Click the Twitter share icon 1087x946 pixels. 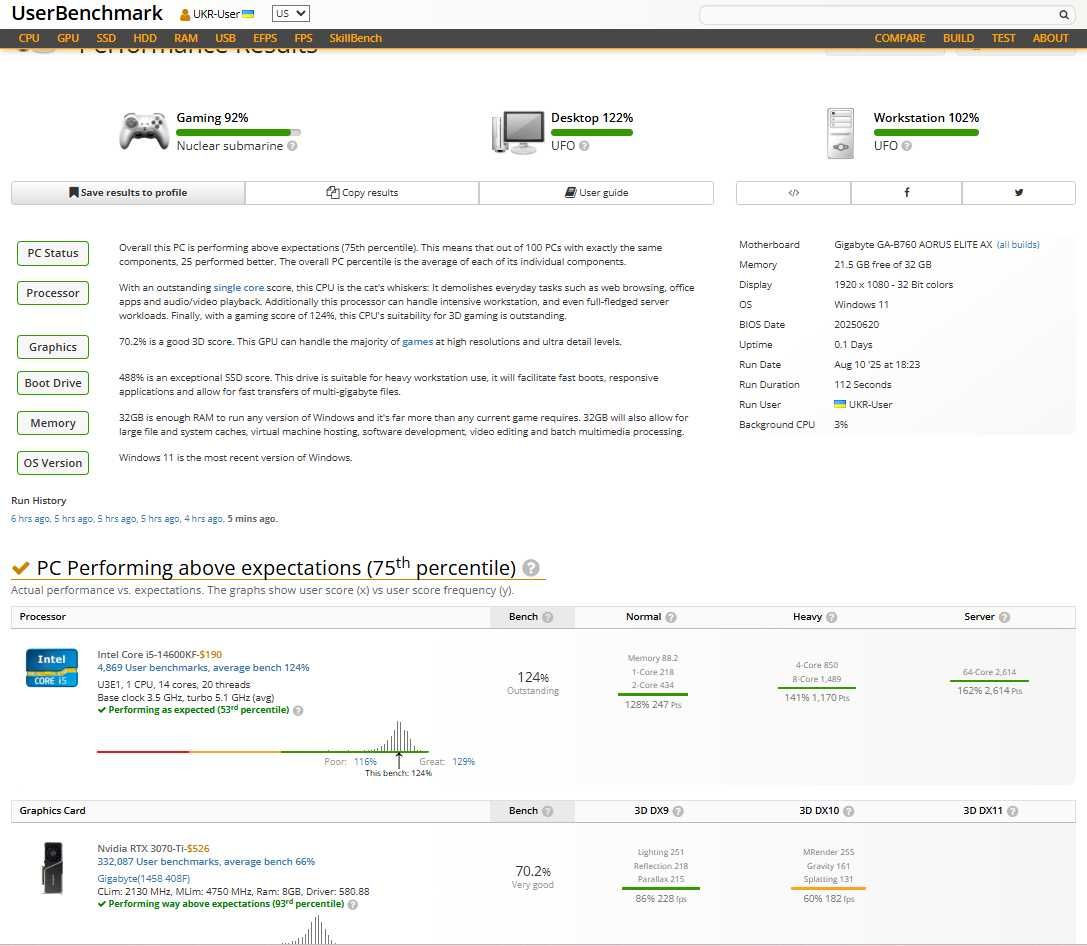pyautogui.click(x=1018, y=193)
